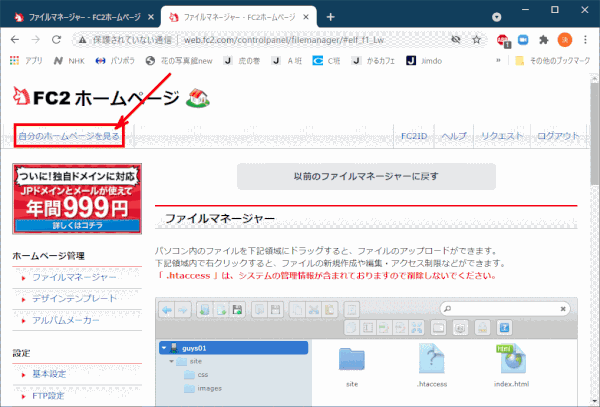Open the リクエスト header link

pos(502,136)
